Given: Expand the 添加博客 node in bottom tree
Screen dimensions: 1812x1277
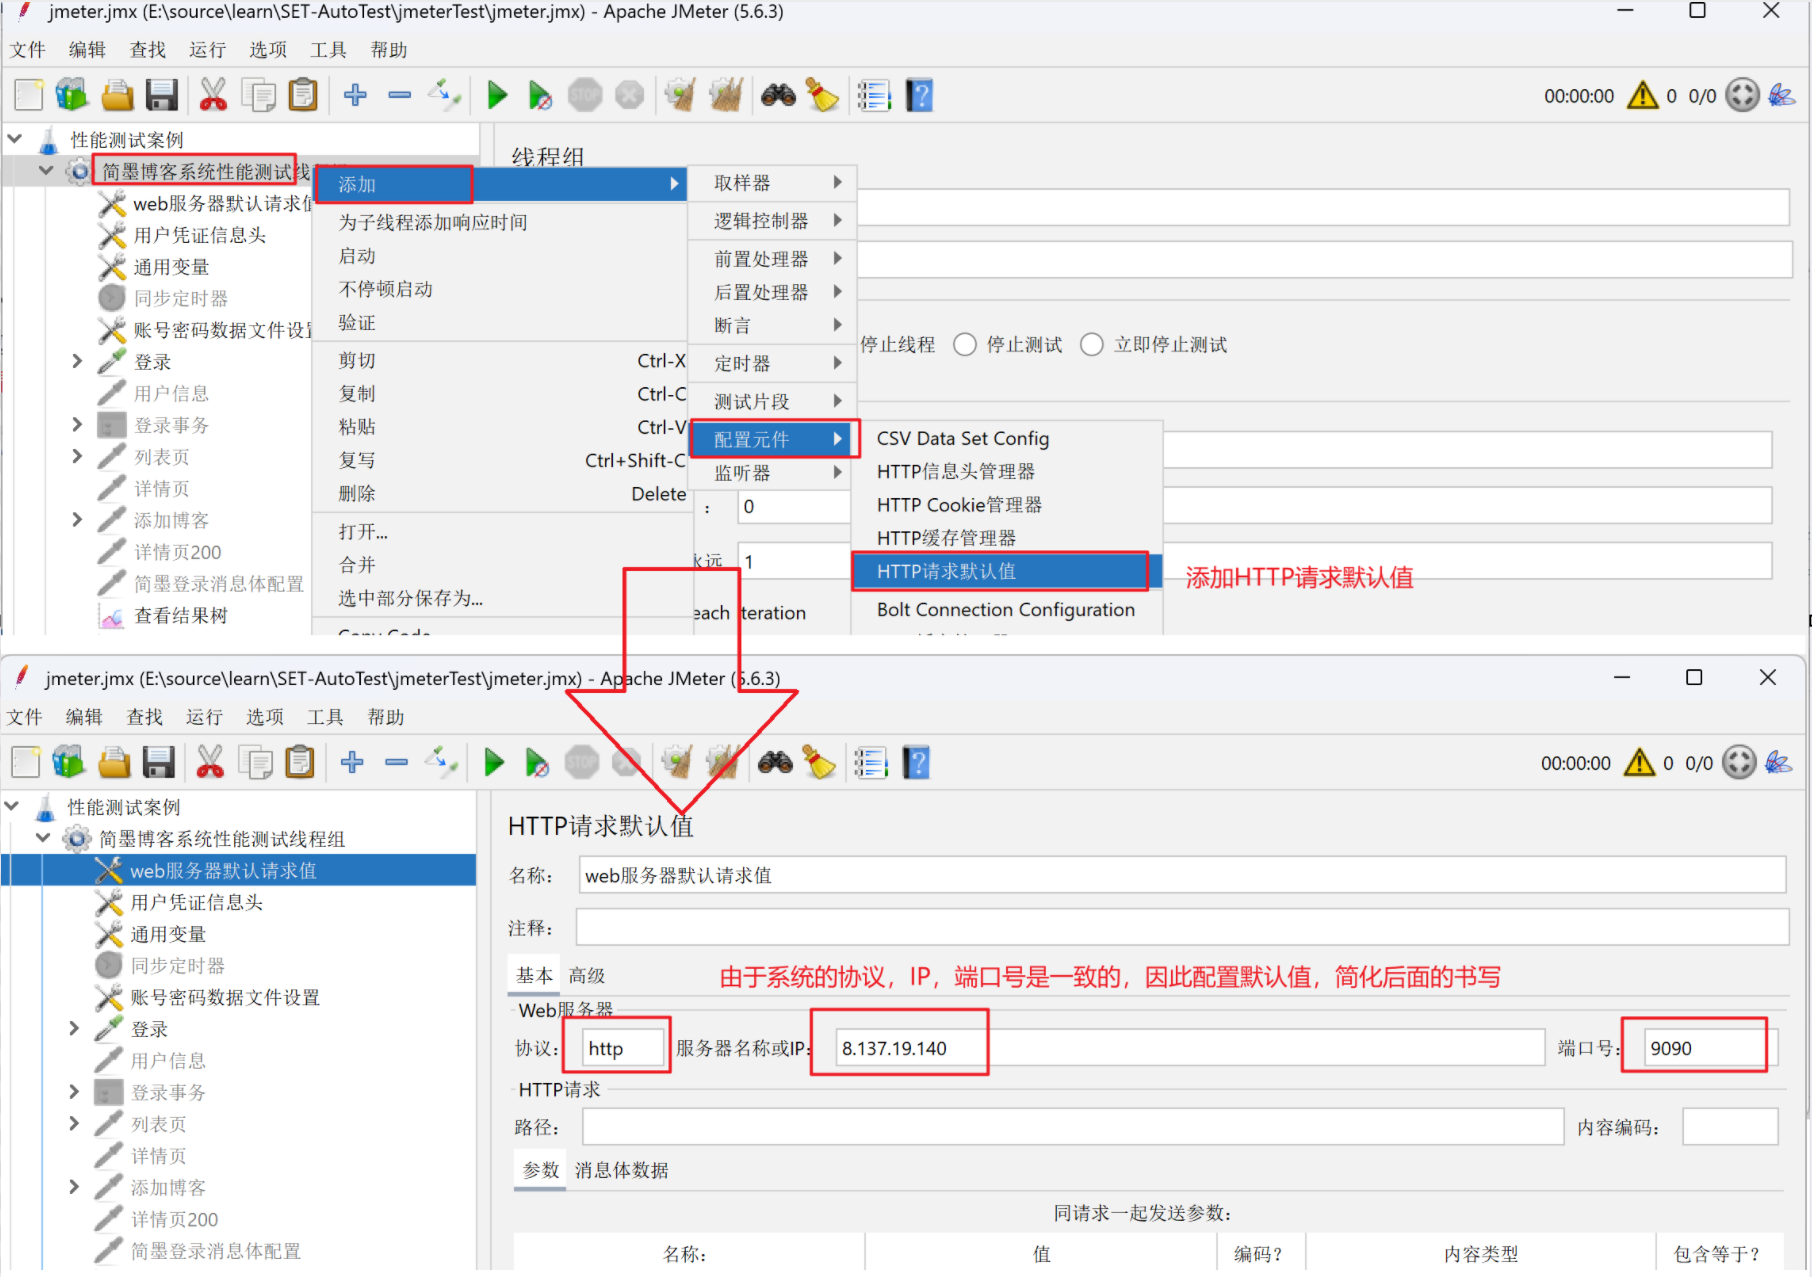Looking at the screenshot, I should pos(74,1186).
